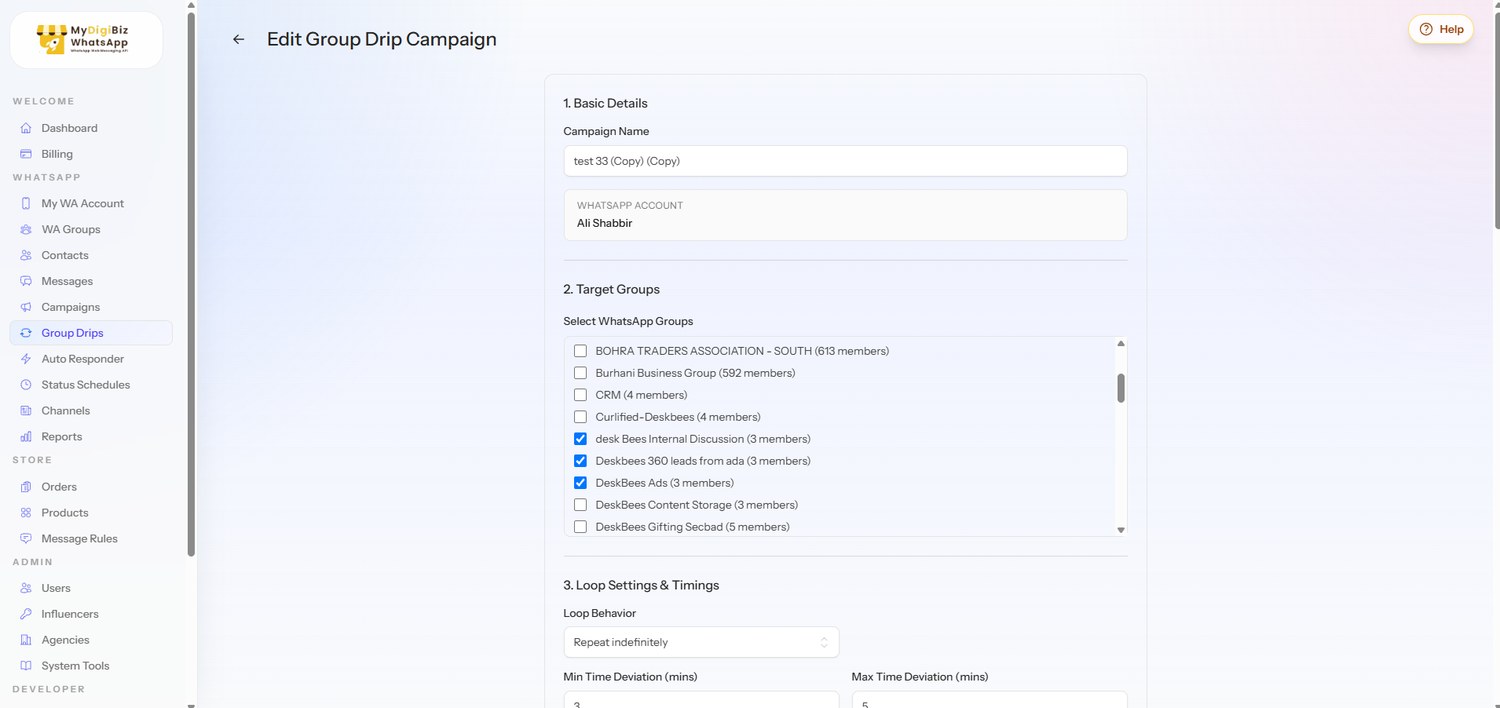Open Auto Responder link

[x=91, y=359]
